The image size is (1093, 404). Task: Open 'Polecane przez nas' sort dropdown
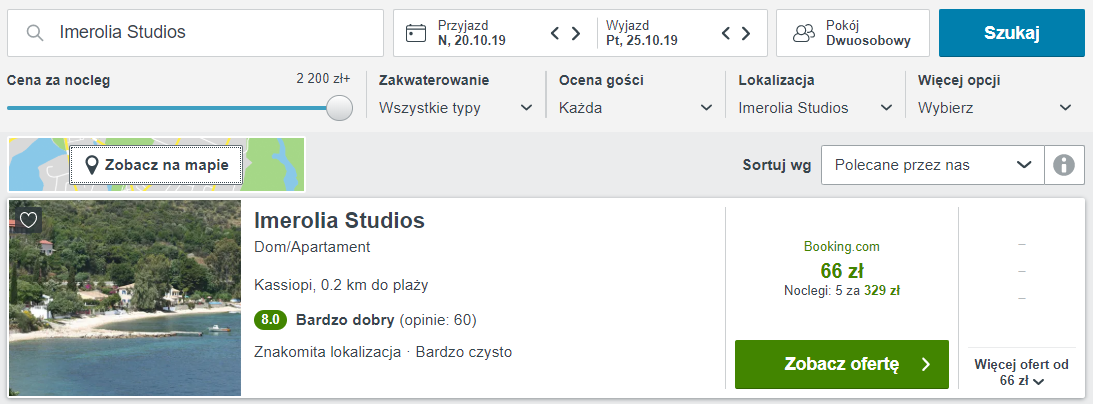(933, 165)
